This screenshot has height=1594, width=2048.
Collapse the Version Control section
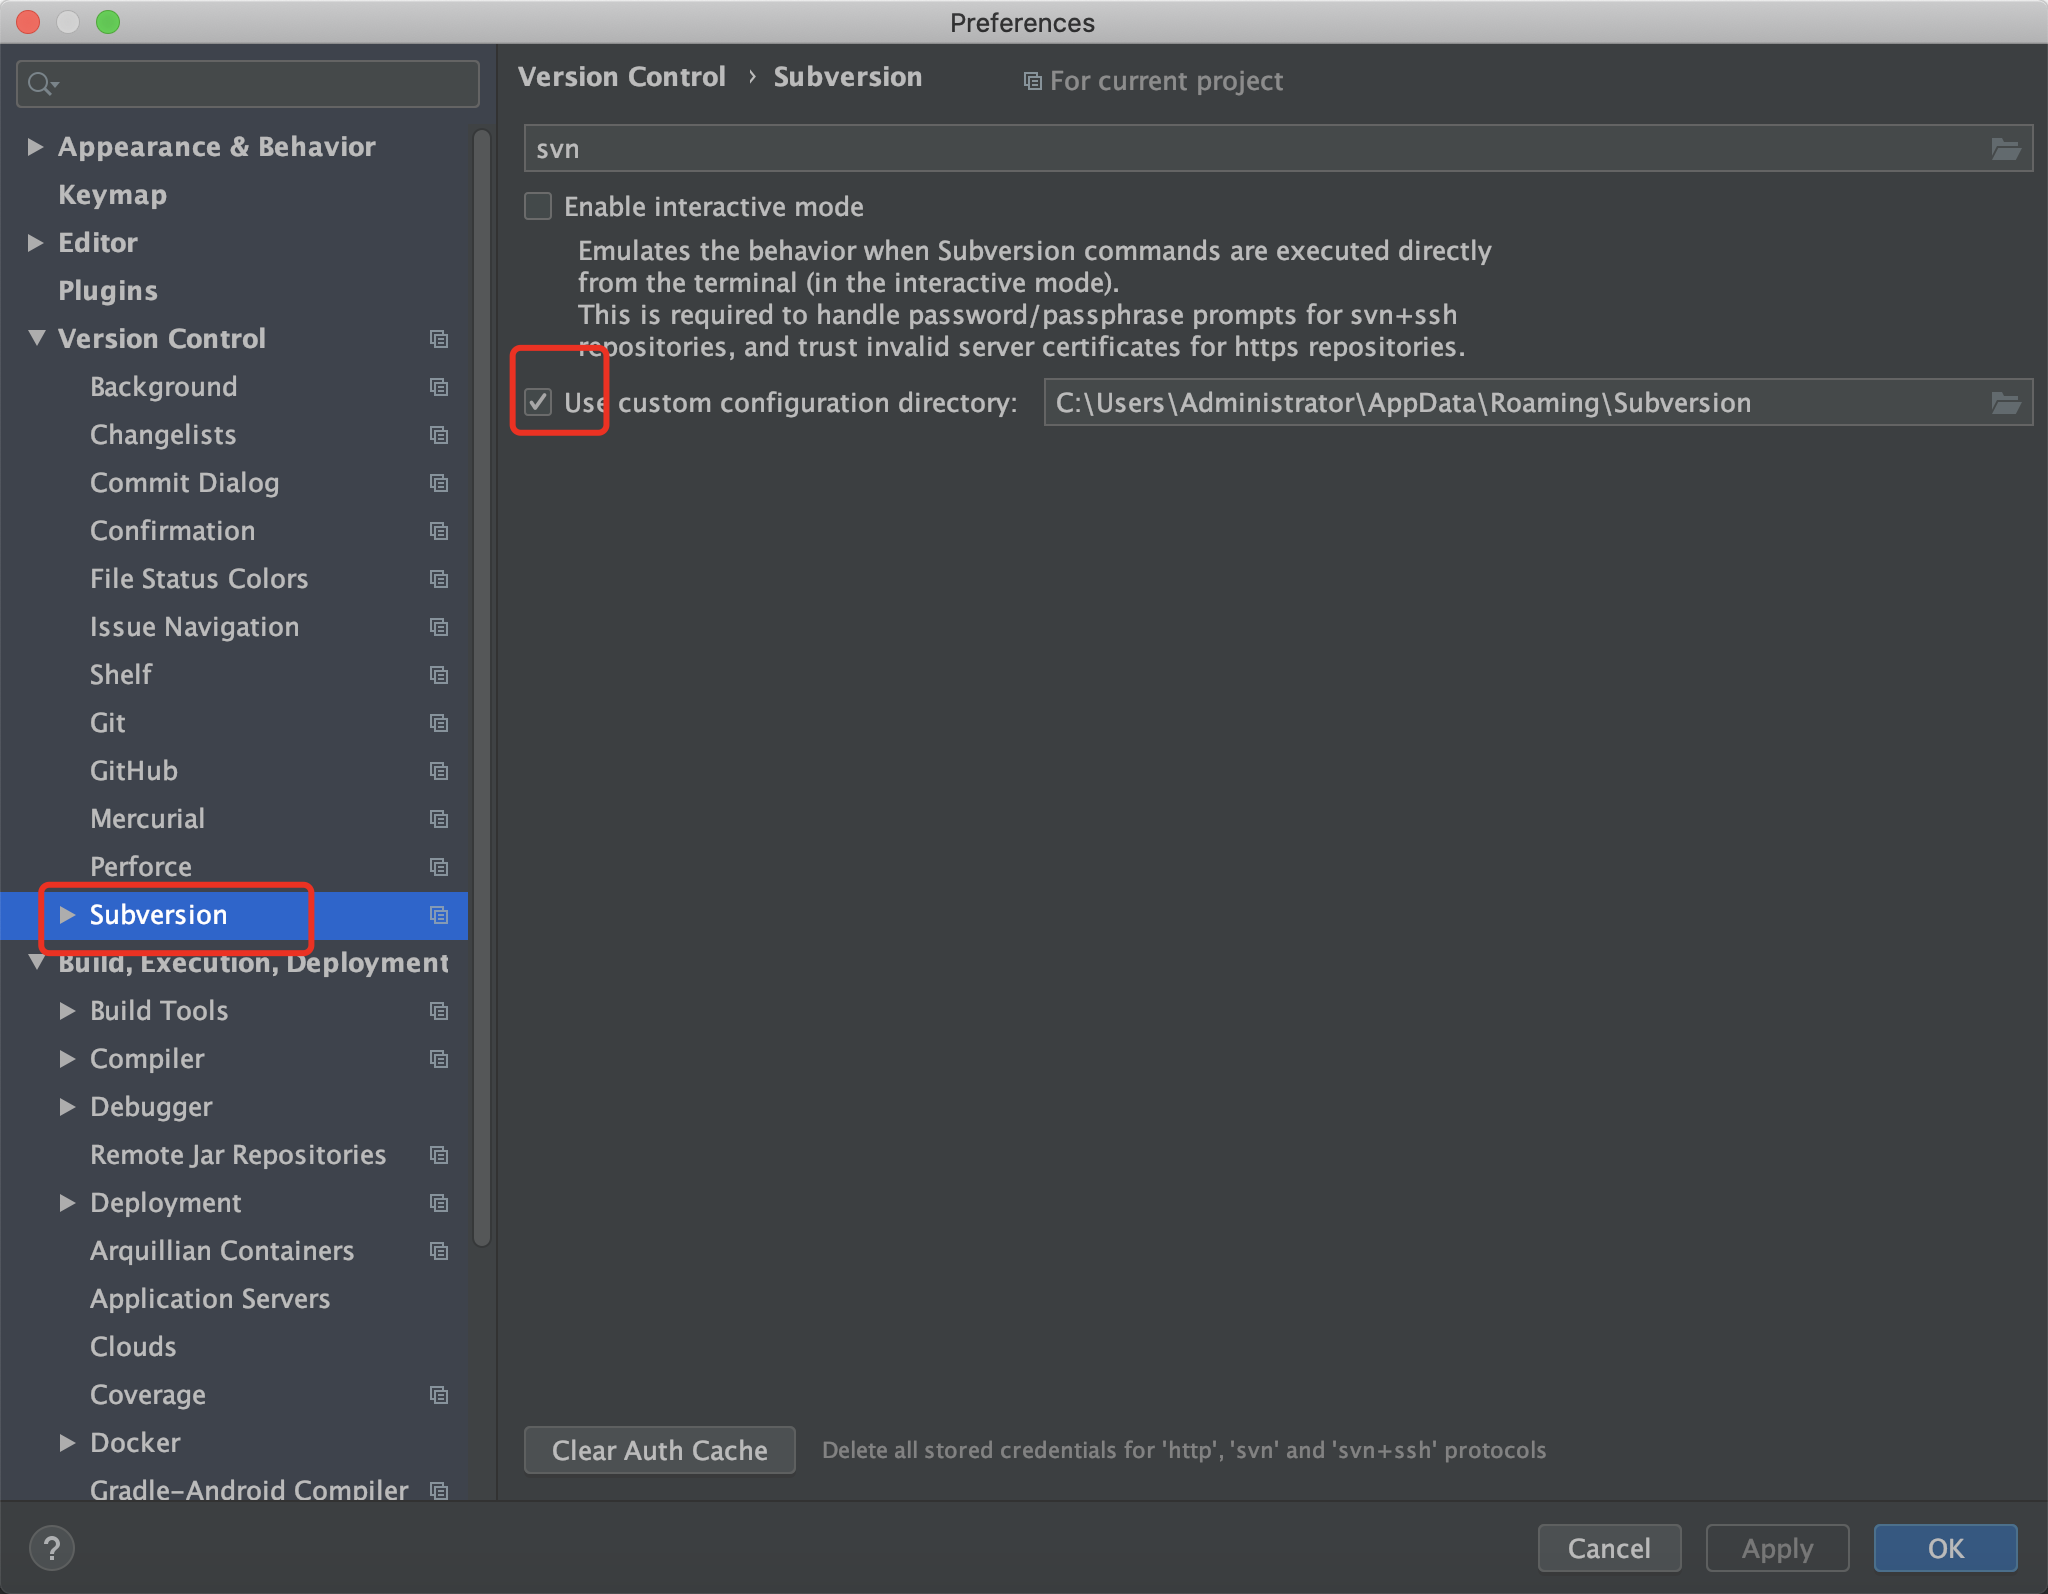pos(36,338)
